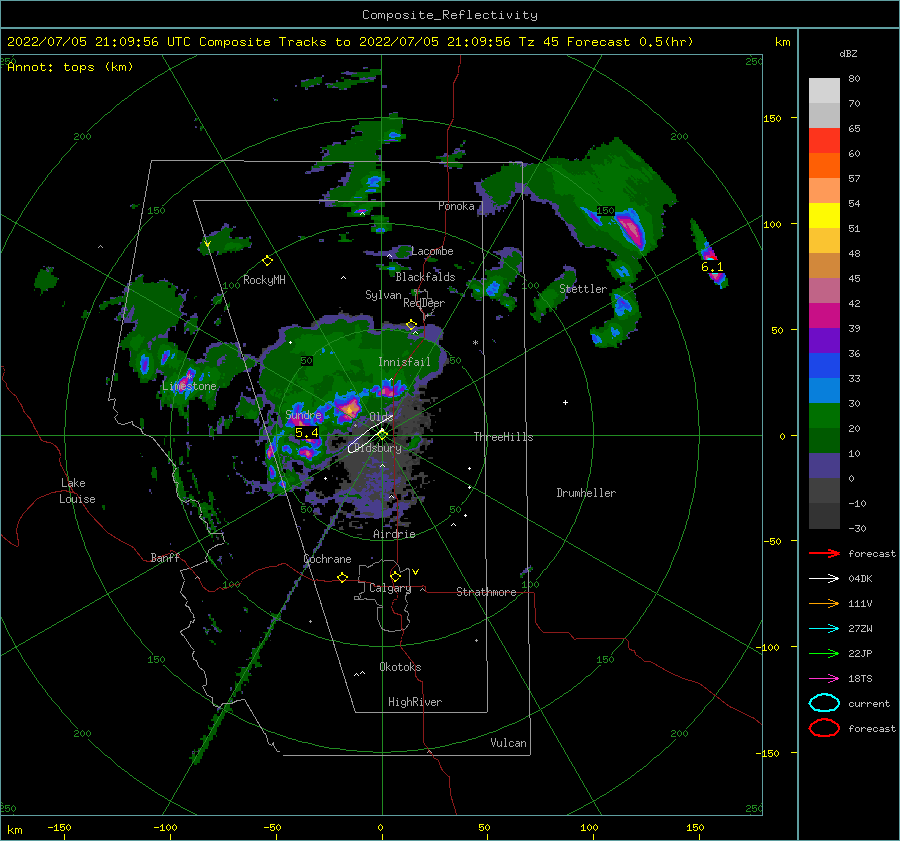Select the 80 dBZ light gray swatch
The image size is (900, 841).
(x=824, y=90)
